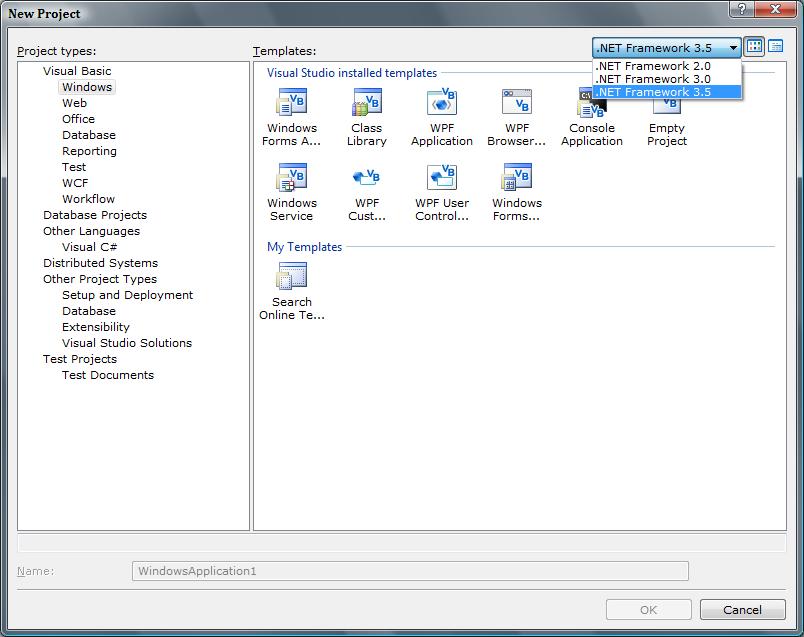Select the Web project type

[74, 102]
